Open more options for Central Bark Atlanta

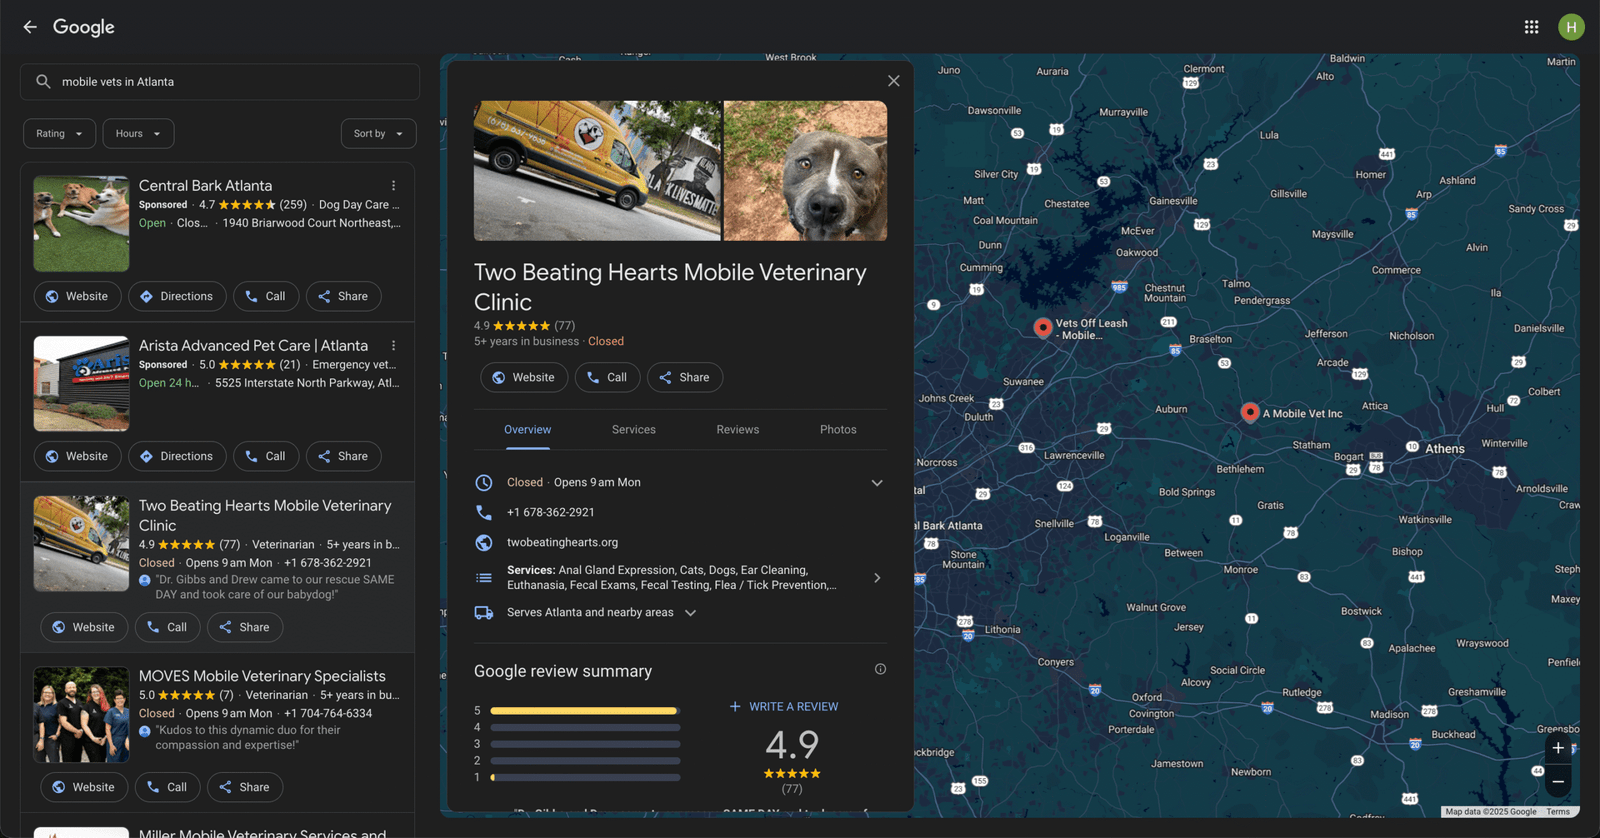point(394,186)
